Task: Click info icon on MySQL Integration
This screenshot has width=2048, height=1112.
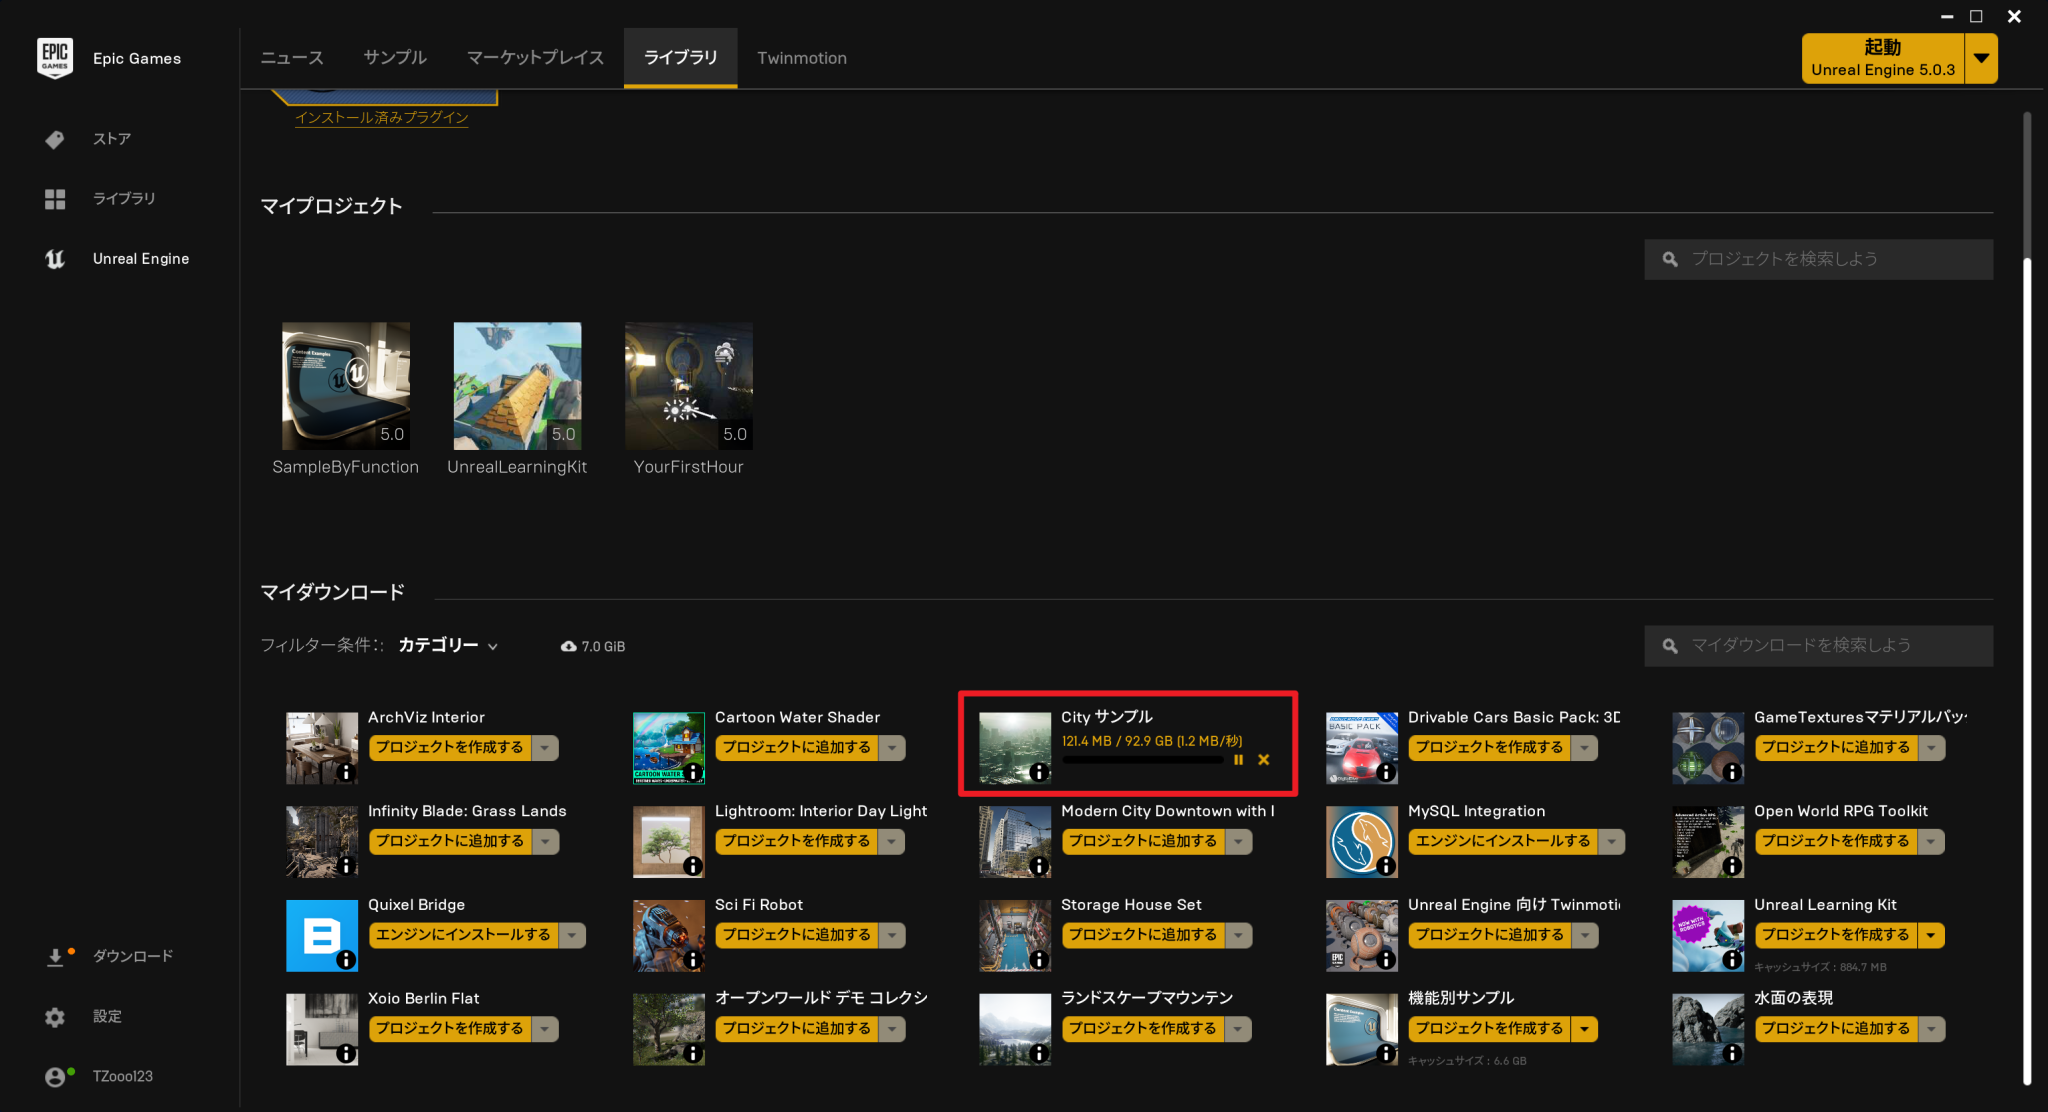Action: 1386,866
